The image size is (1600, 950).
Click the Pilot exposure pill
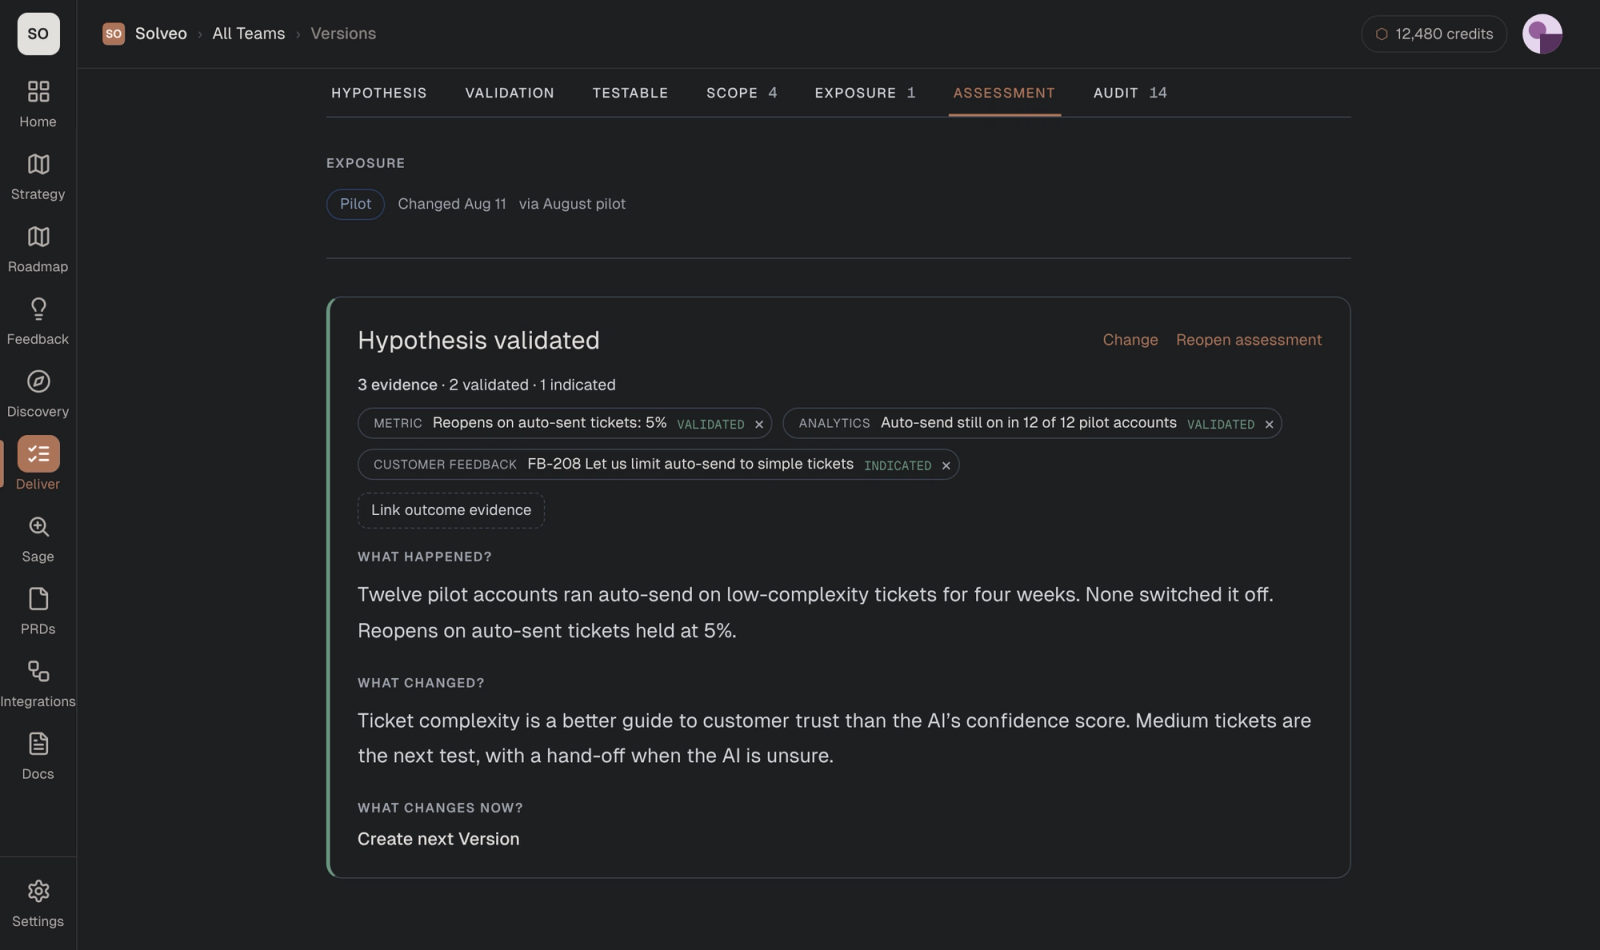(355, 204)
